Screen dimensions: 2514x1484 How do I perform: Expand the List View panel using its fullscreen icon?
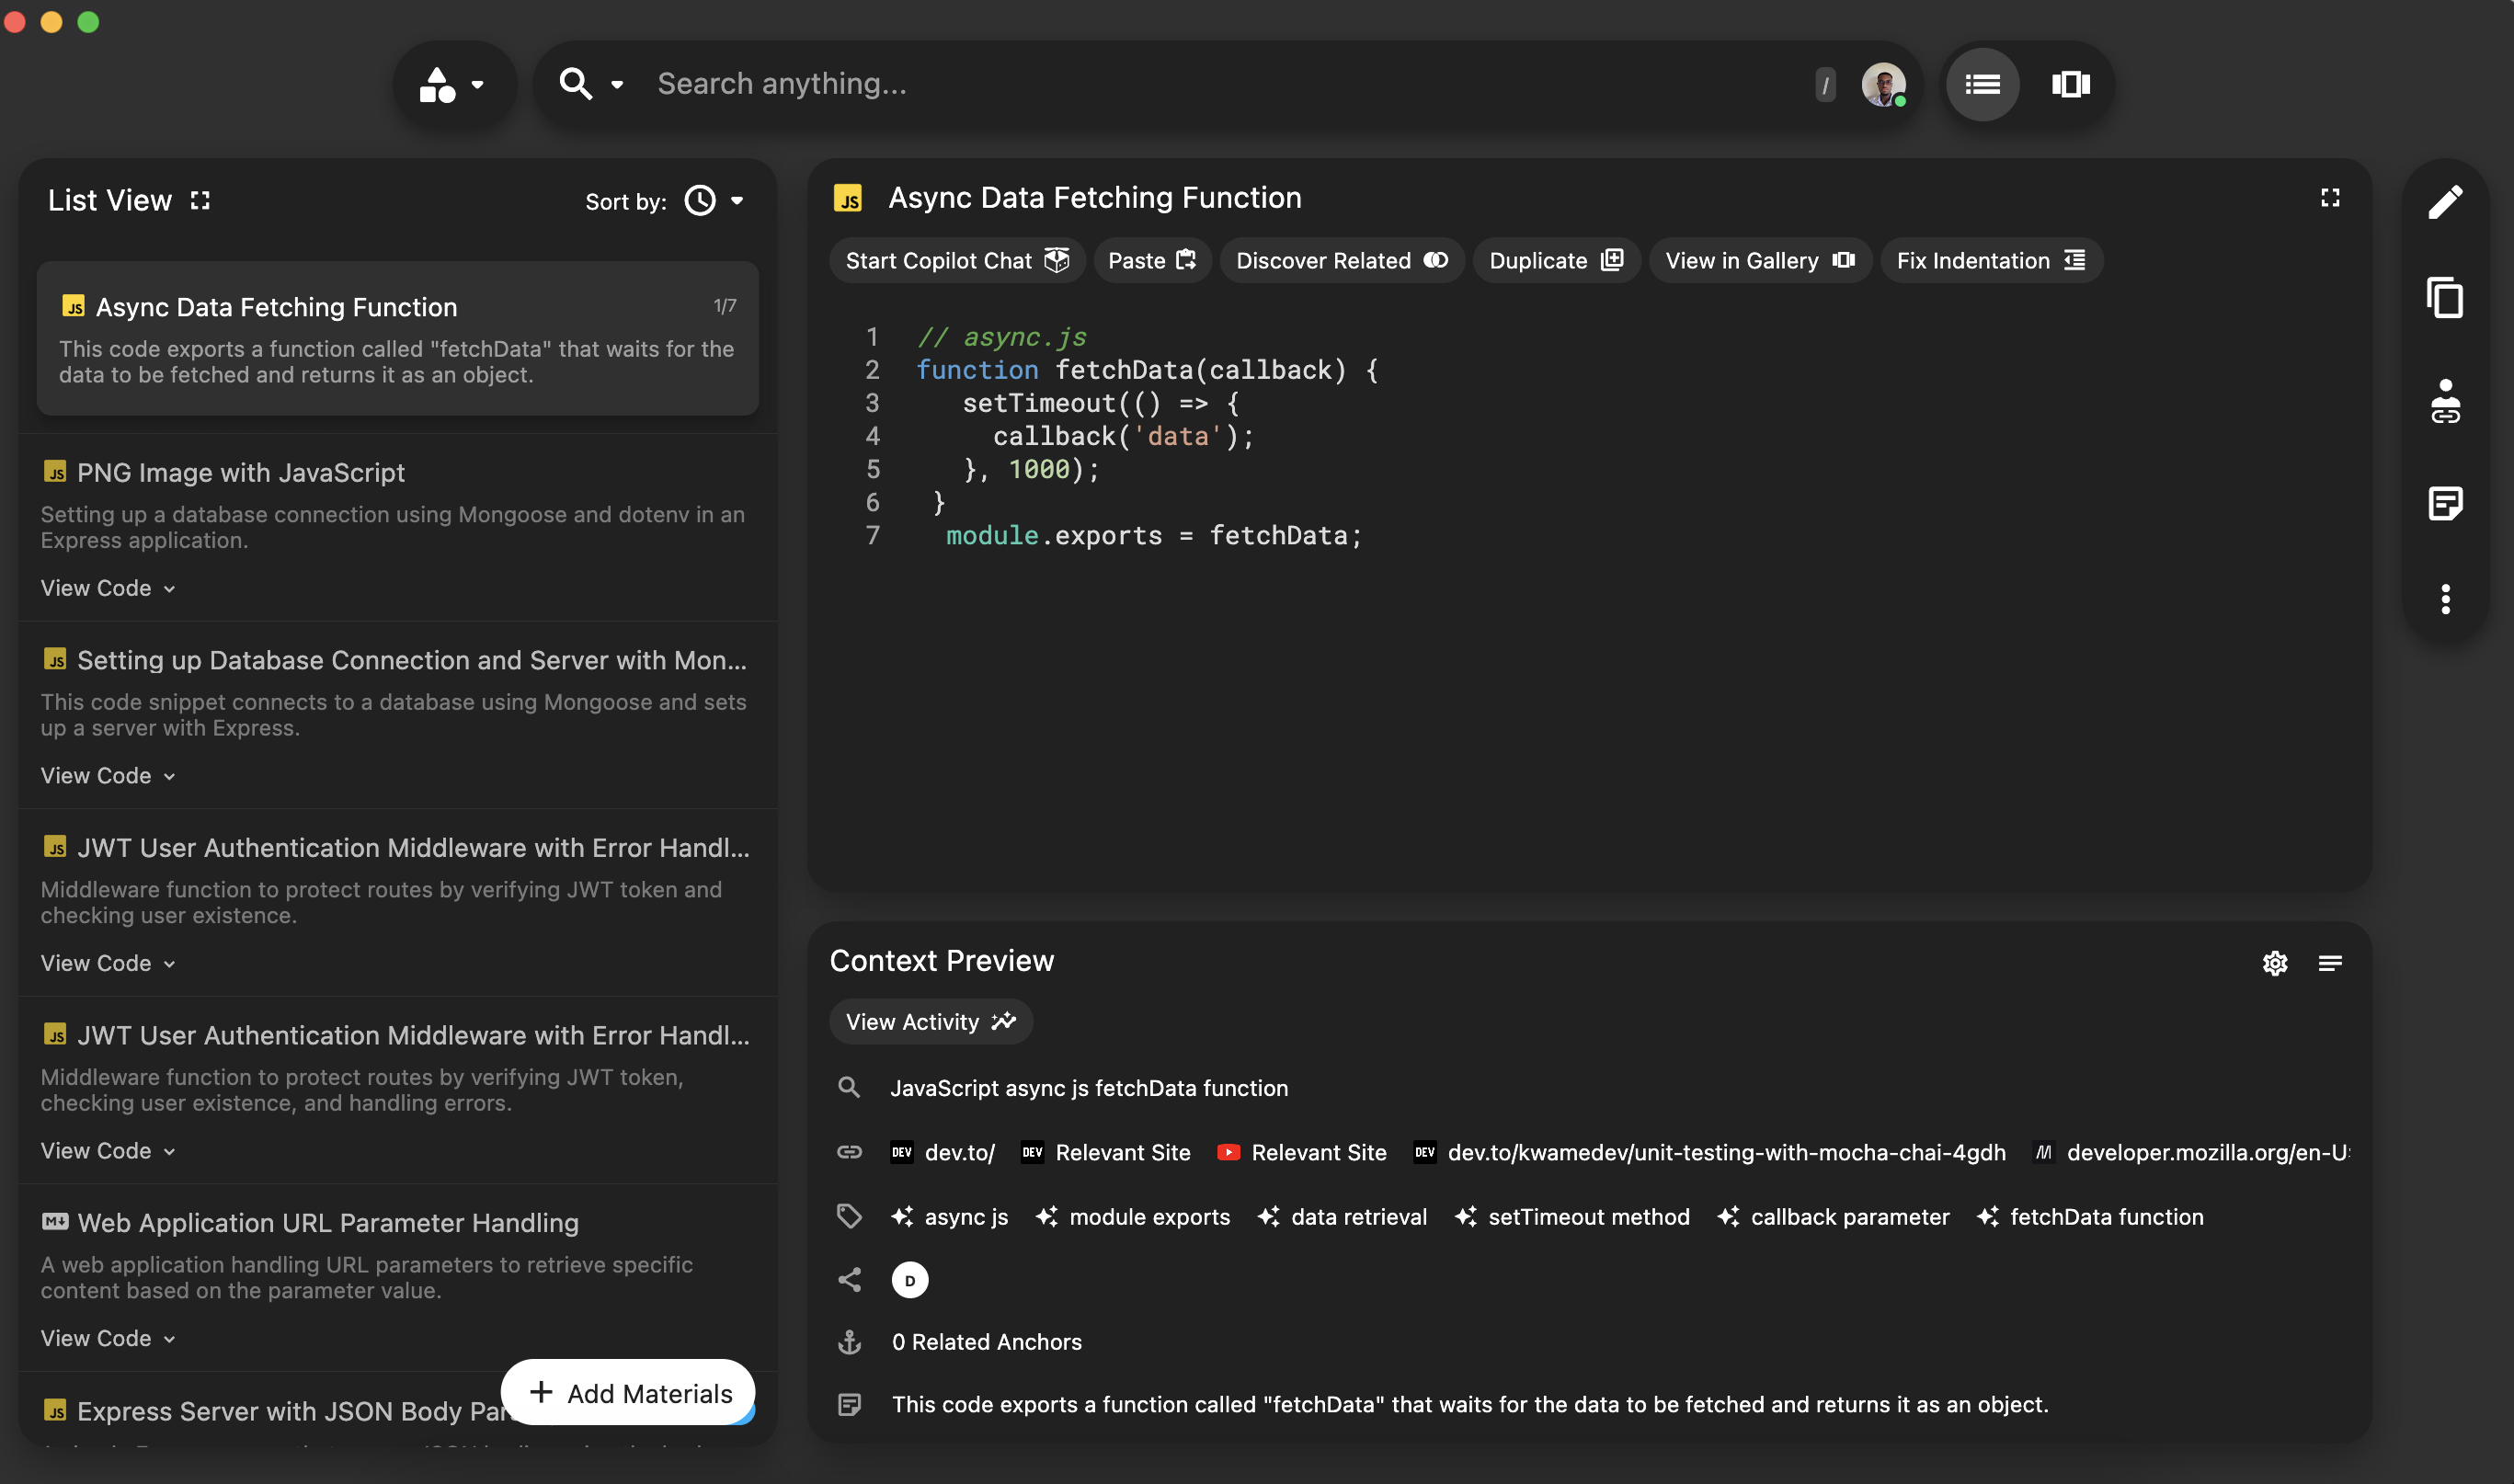click(199, 199)
